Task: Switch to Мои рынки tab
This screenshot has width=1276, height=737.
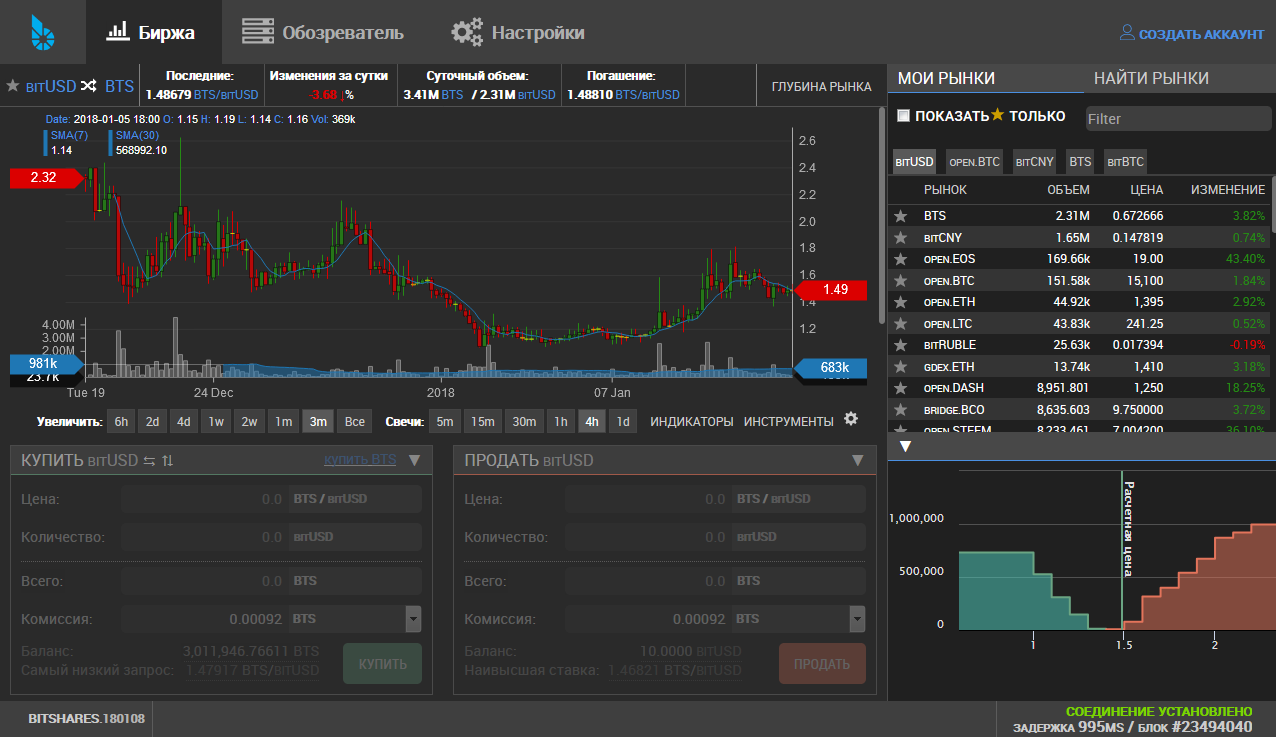Action: coord(947,78)
